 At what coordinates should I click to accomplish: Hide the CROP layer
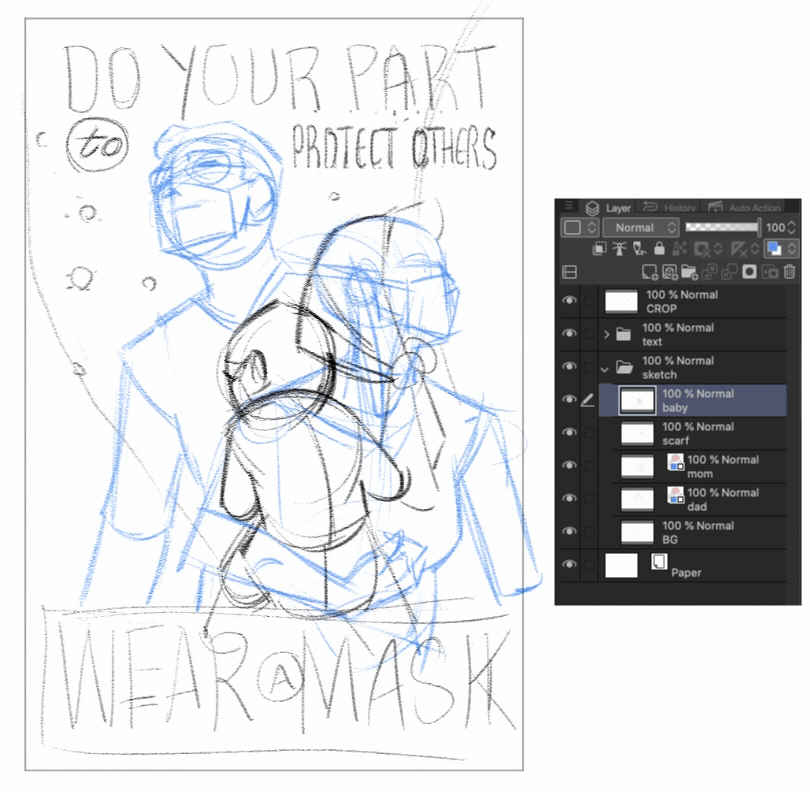(569, 300)
